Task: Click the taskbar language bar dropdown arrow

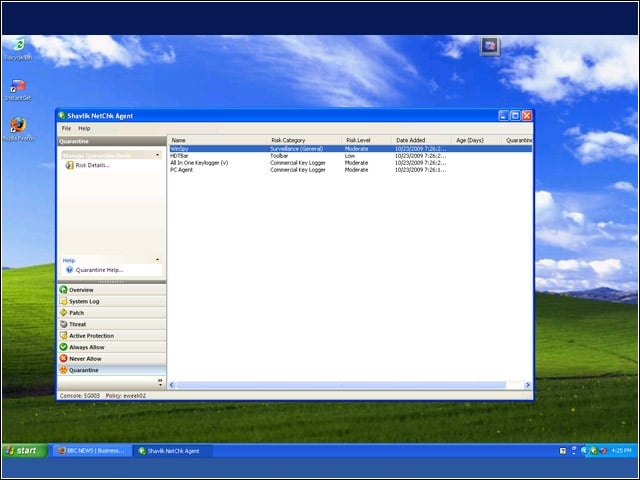Action: click(x=574, y=451)
